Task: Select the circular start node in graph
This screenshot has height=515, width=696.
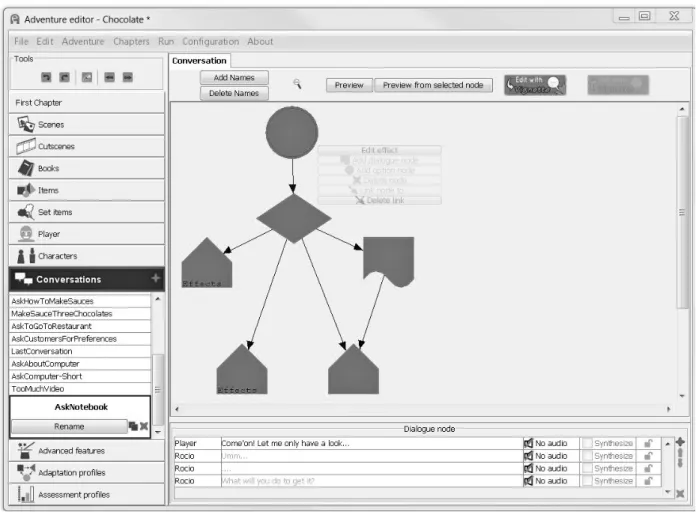Action: click(292, 132)
